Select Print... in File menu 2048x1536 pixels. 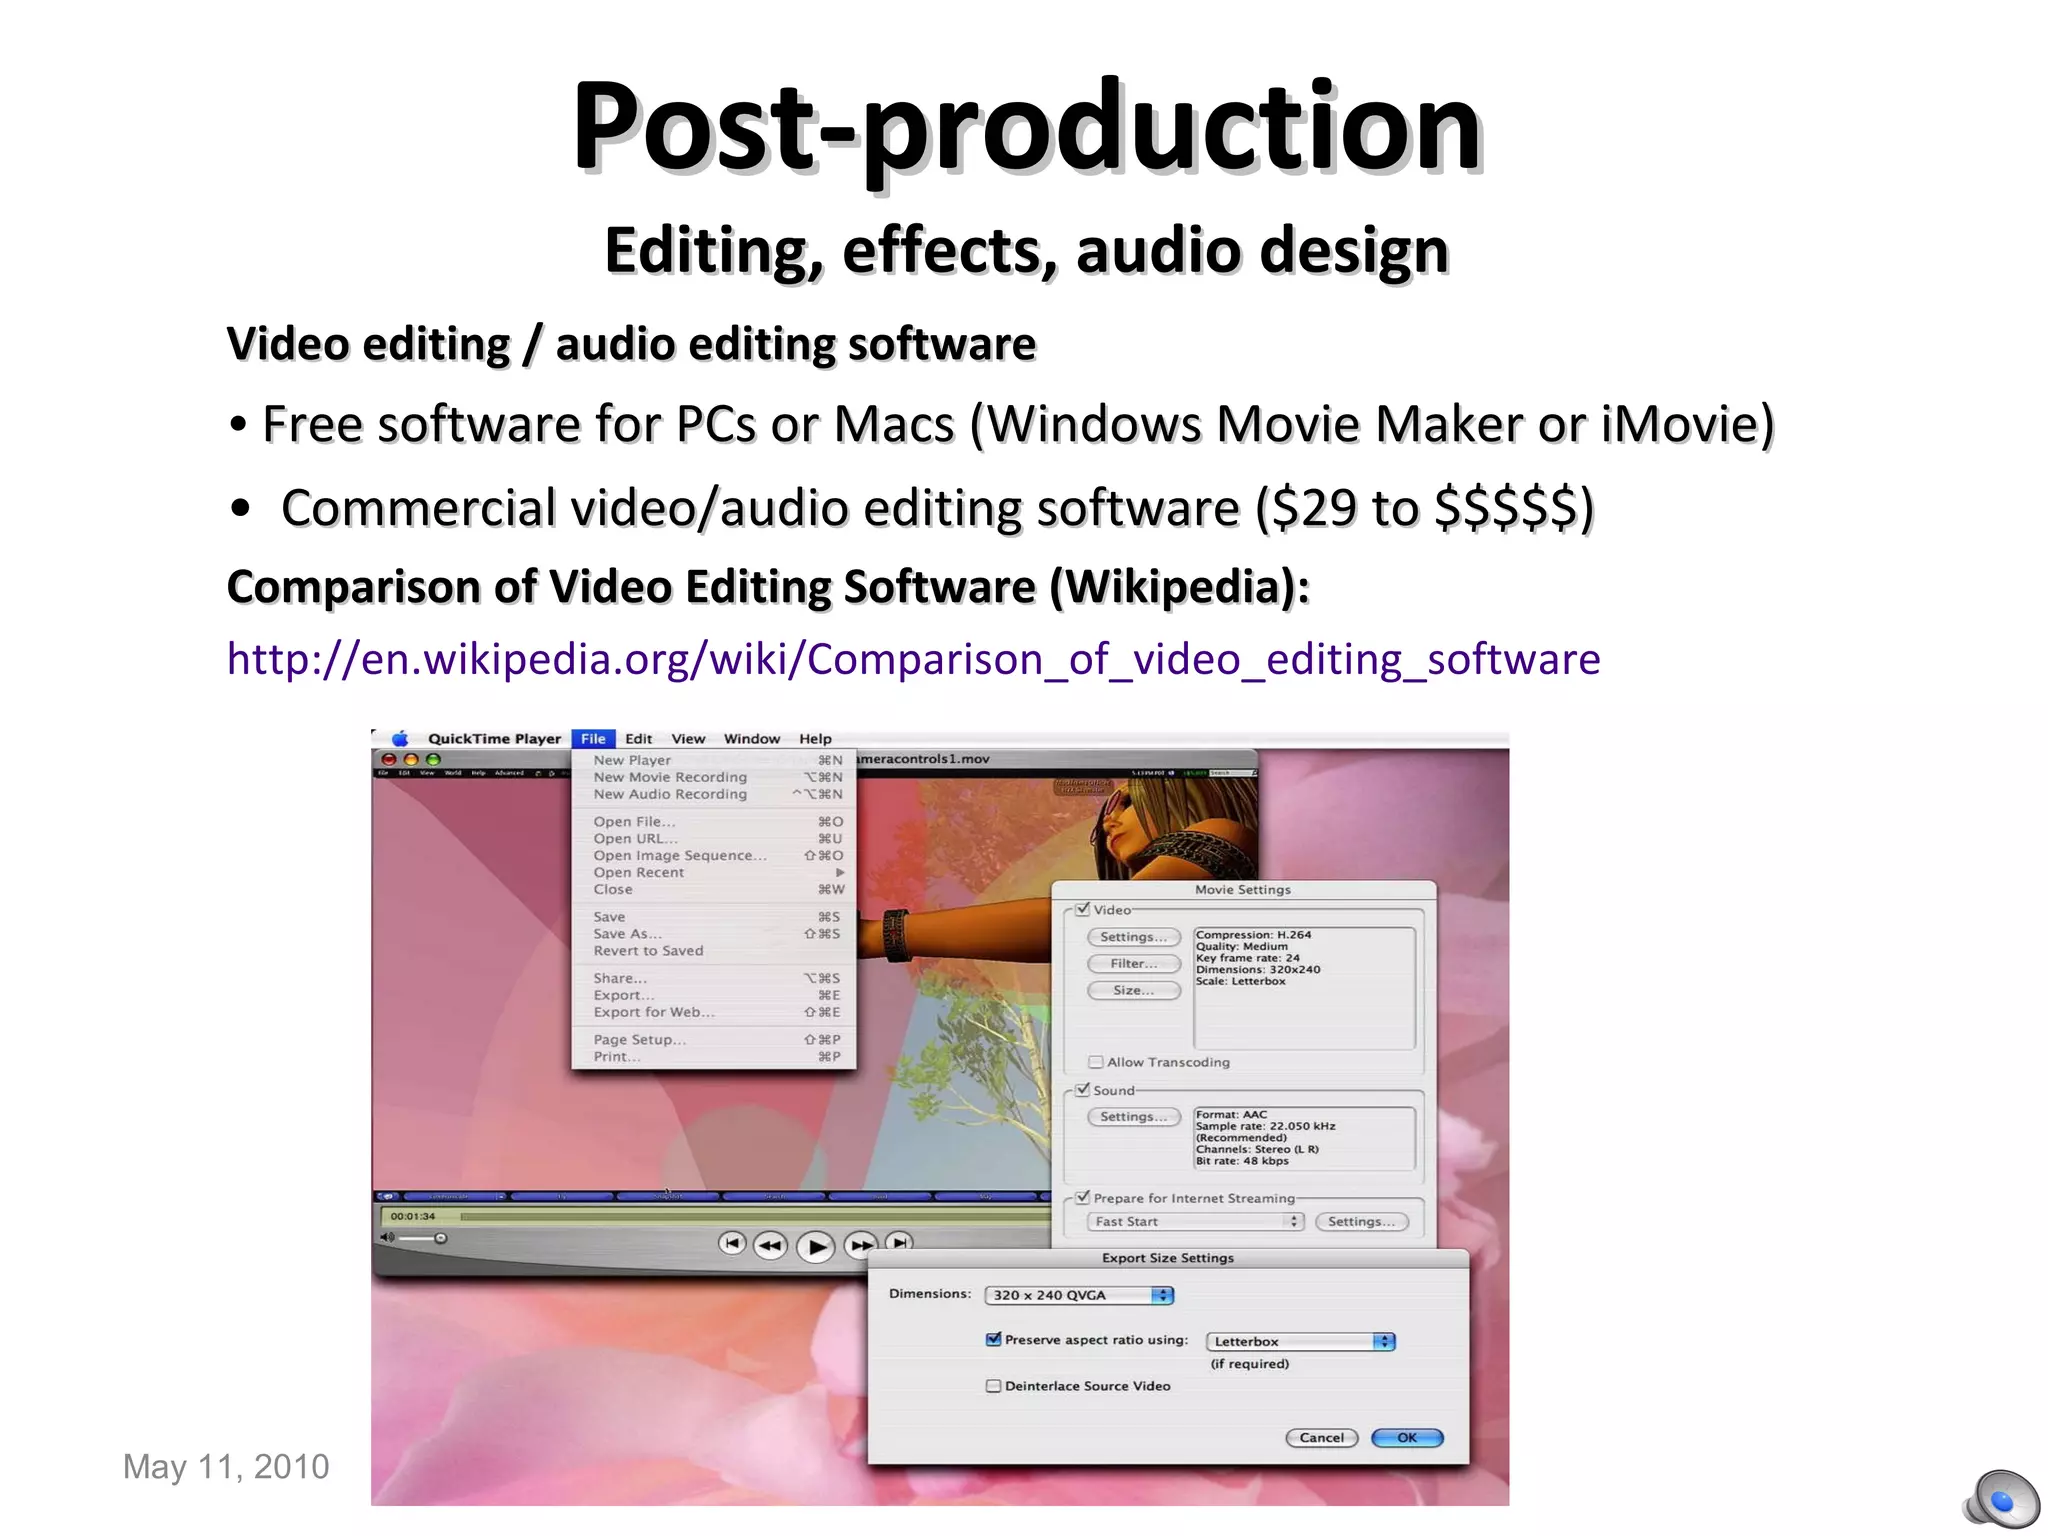[714, 1057]
